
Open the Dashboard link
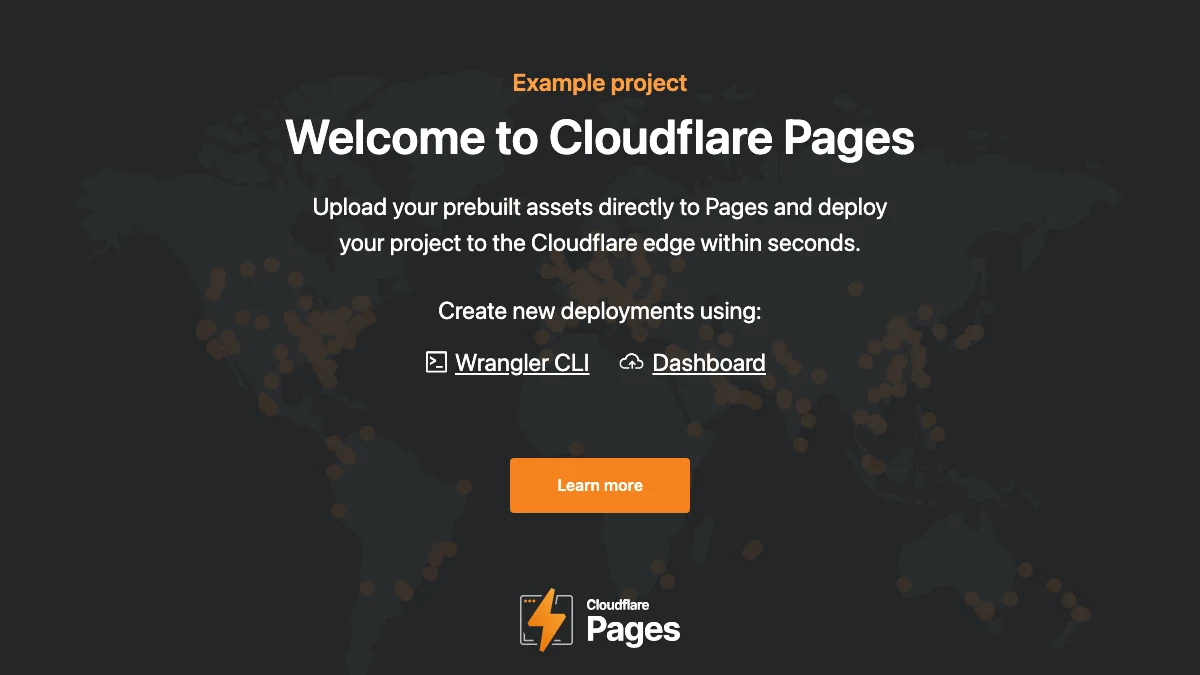point(709,363)
